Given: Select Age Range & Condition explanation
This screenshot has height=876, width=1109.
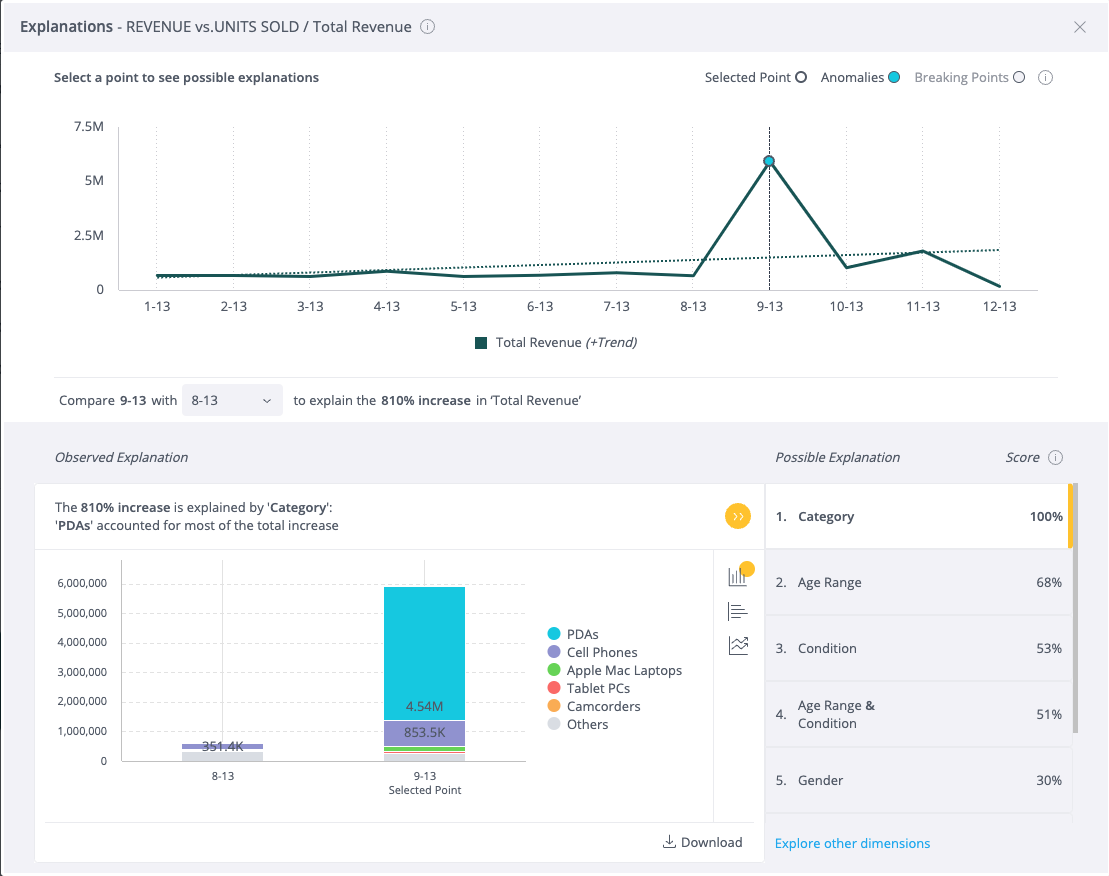Looking at the screenshot, I should click(x=919, y=714).
